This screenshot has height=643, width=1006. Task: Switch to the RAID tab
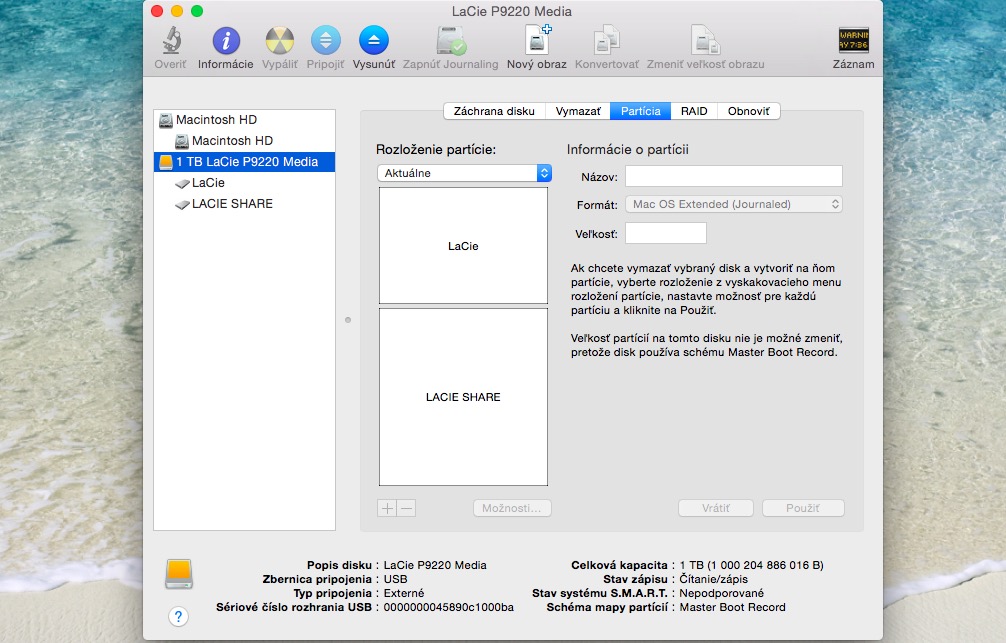(x=694, y=111)
